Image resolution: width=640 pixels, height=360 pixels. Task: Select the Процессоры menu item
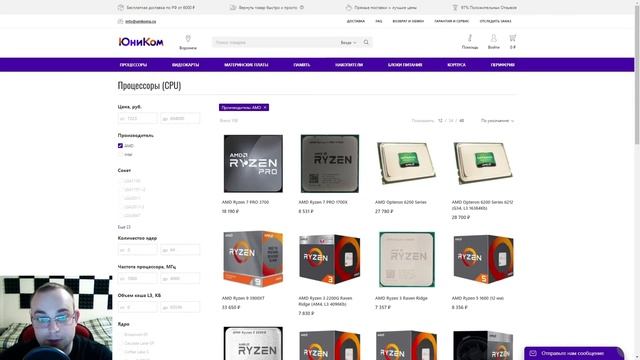click(x=133, y=65)
